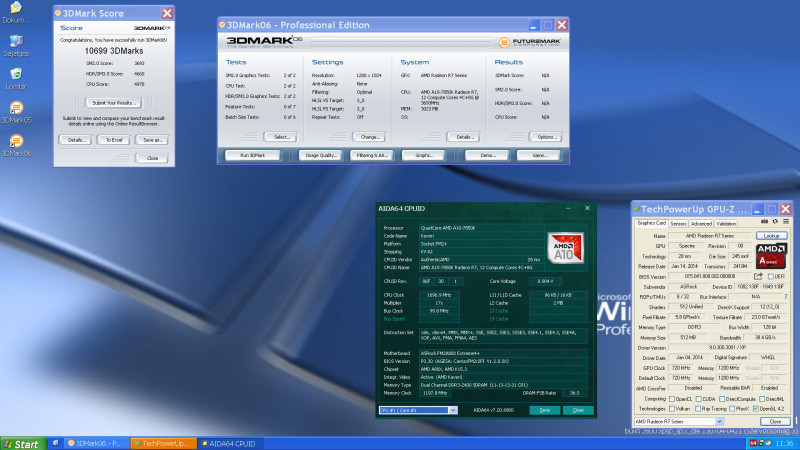Click Select... button under Tests

281,137
